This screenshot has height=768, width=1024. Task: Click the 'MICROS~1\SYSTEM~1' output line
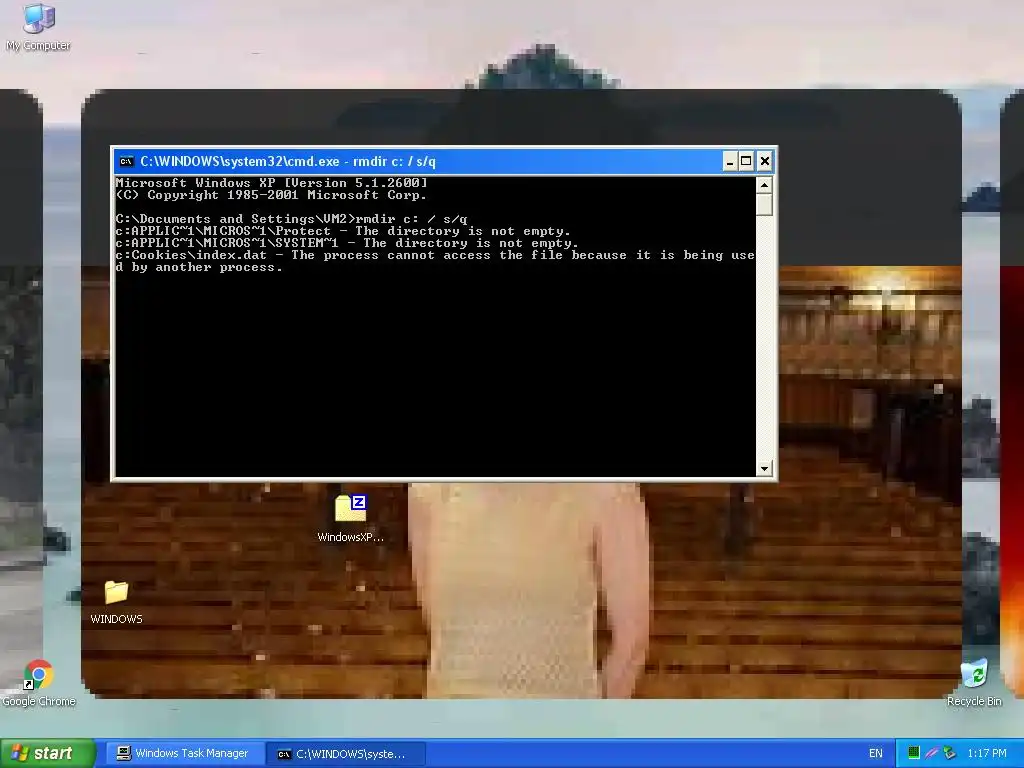point(347,243)
